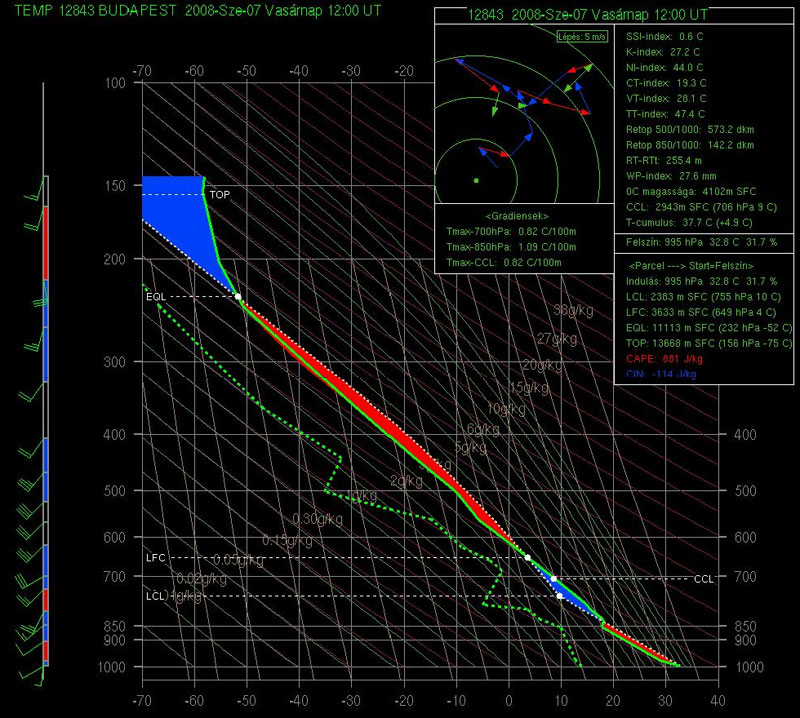This screenshot has width=800, height=718.
Task: Click the Lépés: 5 m/s scale box
Action: coord(581,37)
